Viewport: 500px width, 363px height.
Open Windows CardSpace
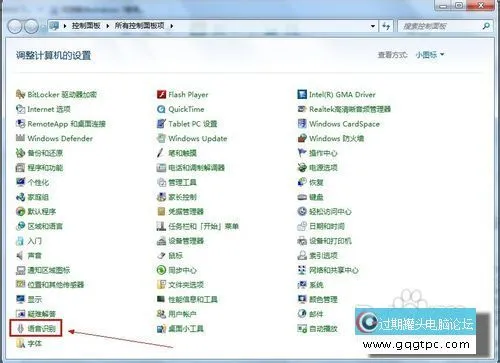[338, 124]
